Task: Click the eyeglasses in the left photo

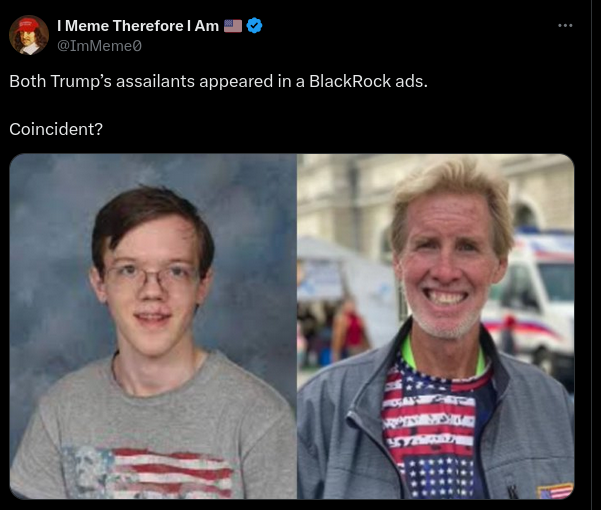Action: [151, 277]
